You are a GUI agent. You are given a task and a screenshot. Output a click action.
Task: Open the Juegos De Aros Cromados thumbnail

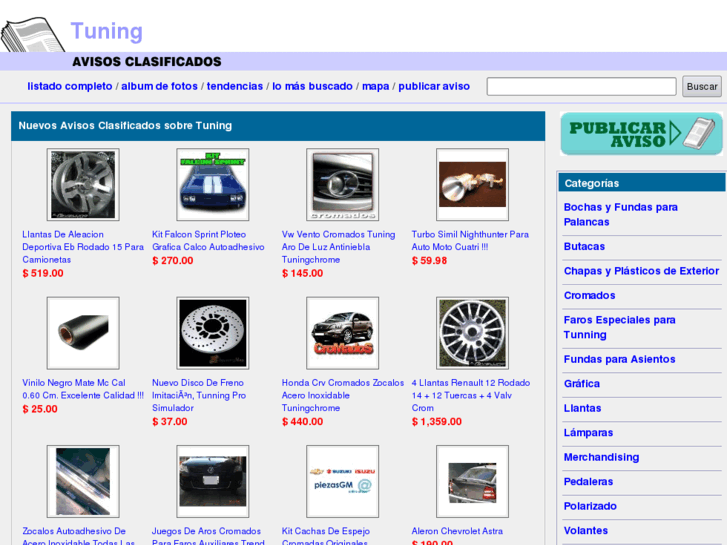click(x=213, y=481)
